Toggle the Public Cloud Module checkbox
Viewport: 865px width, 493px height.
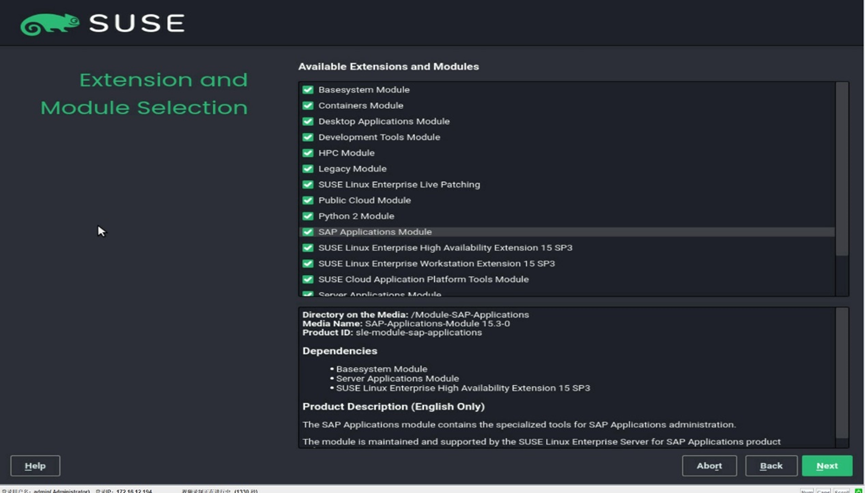click(308, 200)
